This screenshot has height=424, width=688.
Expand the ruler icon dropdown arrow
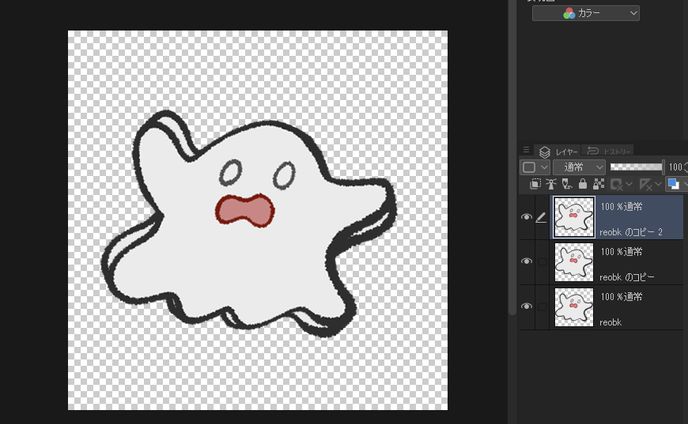tap(658, 184)
